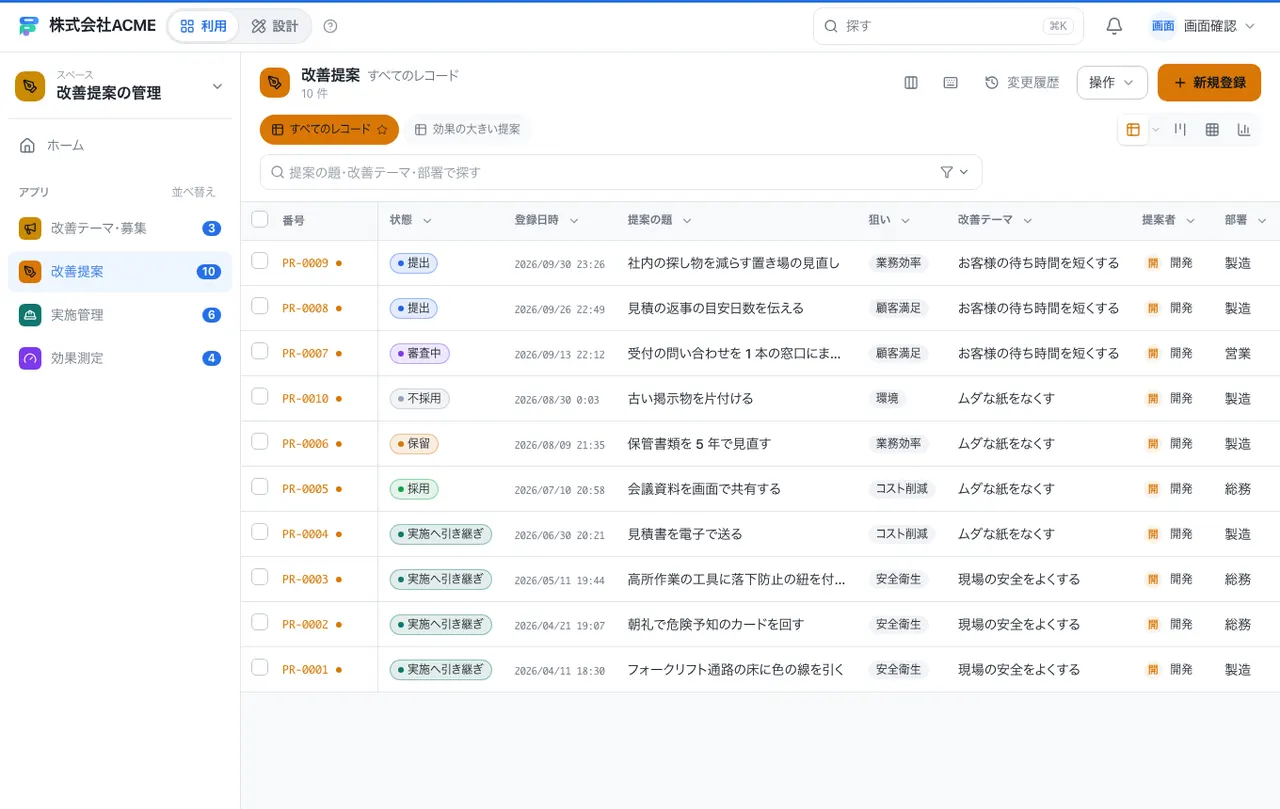Click the column layout icon beside 変更履歴
The width and height of the screenshot is (1280, 809).
pyautogui.click(x=911, y=83)
